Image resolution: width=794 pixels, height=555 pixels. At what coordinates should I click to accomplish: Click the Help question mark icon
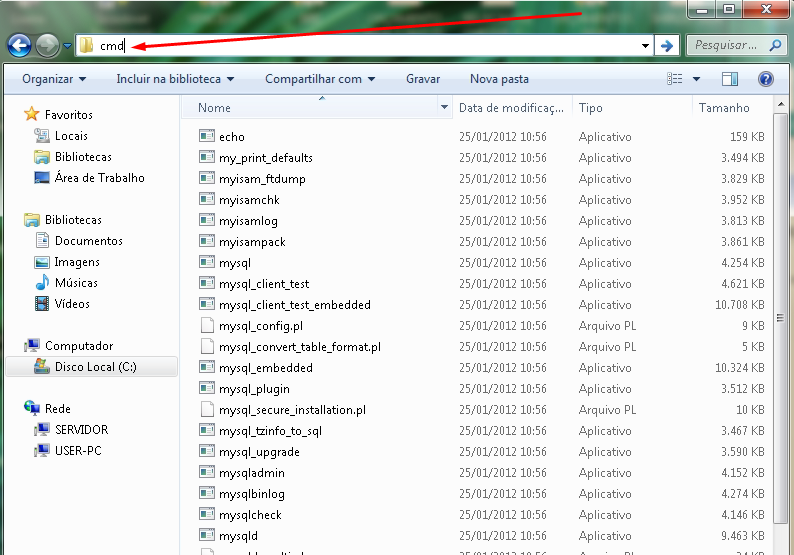coord(766,79)
